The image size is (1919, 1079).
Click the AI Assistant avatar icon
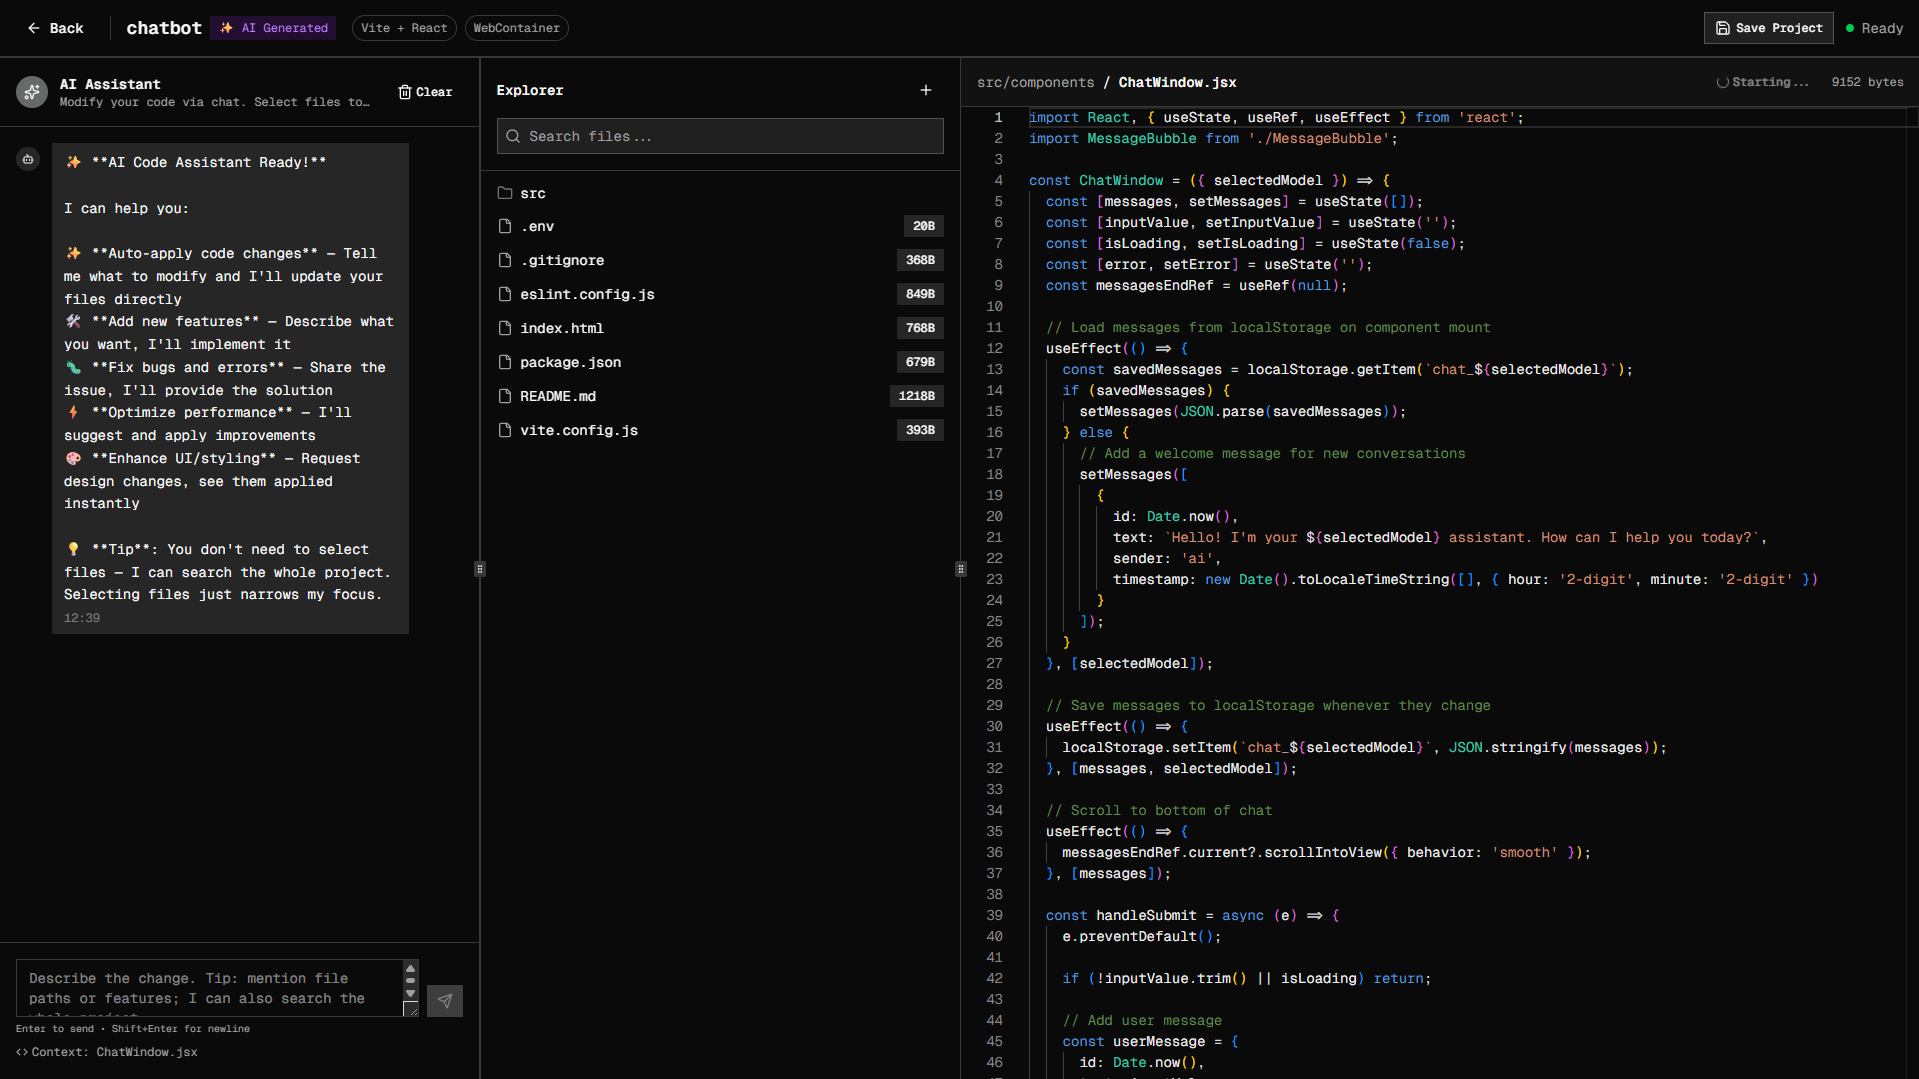[32, 92]
